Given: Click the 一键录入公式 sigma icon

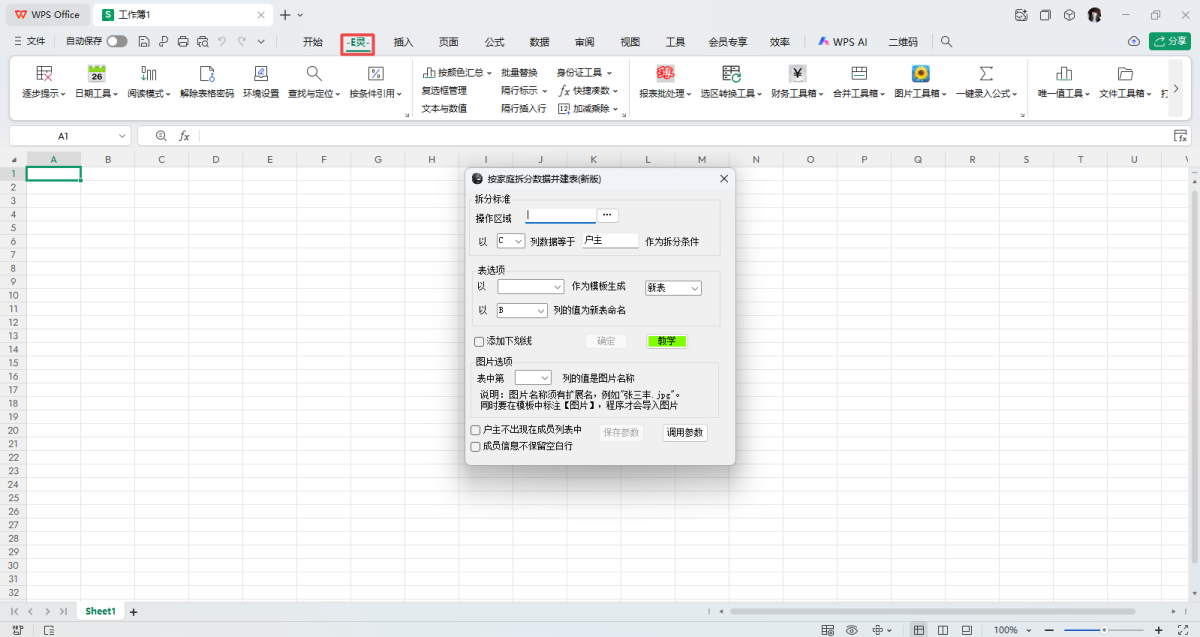Looking at the screenshot, I should [x=986, y=74].
